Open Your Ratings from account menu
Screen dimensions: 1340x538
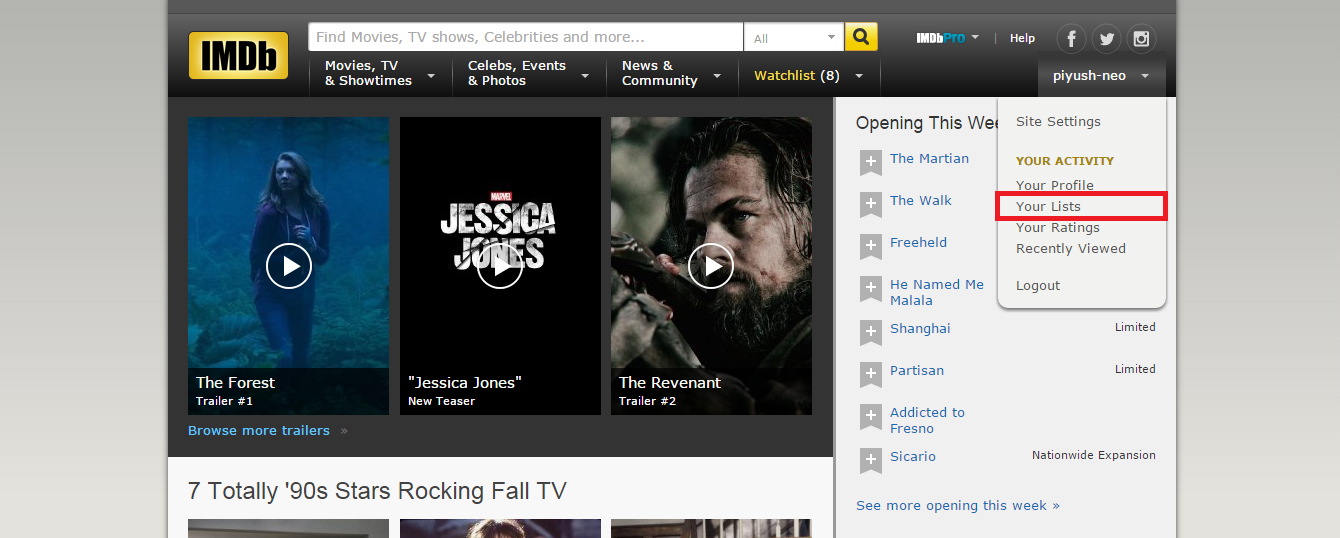tap(1058, 228)
